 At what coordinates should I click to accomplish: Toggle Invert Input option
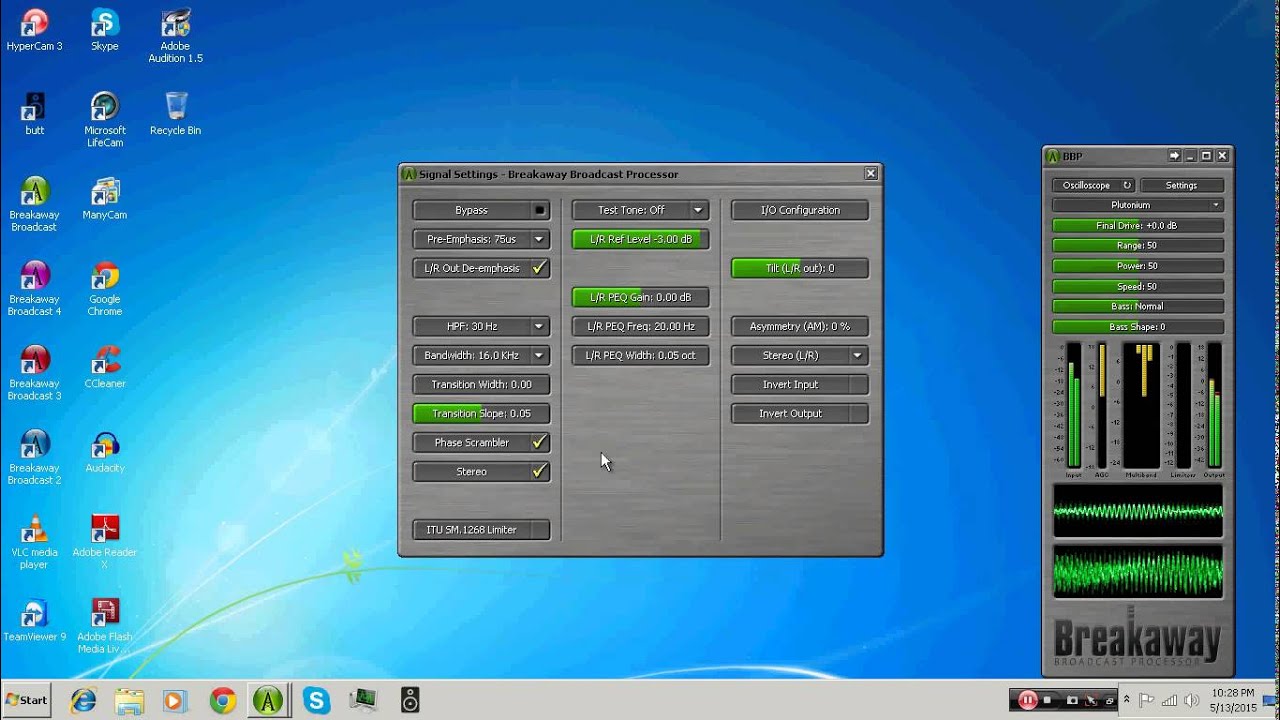799,384
